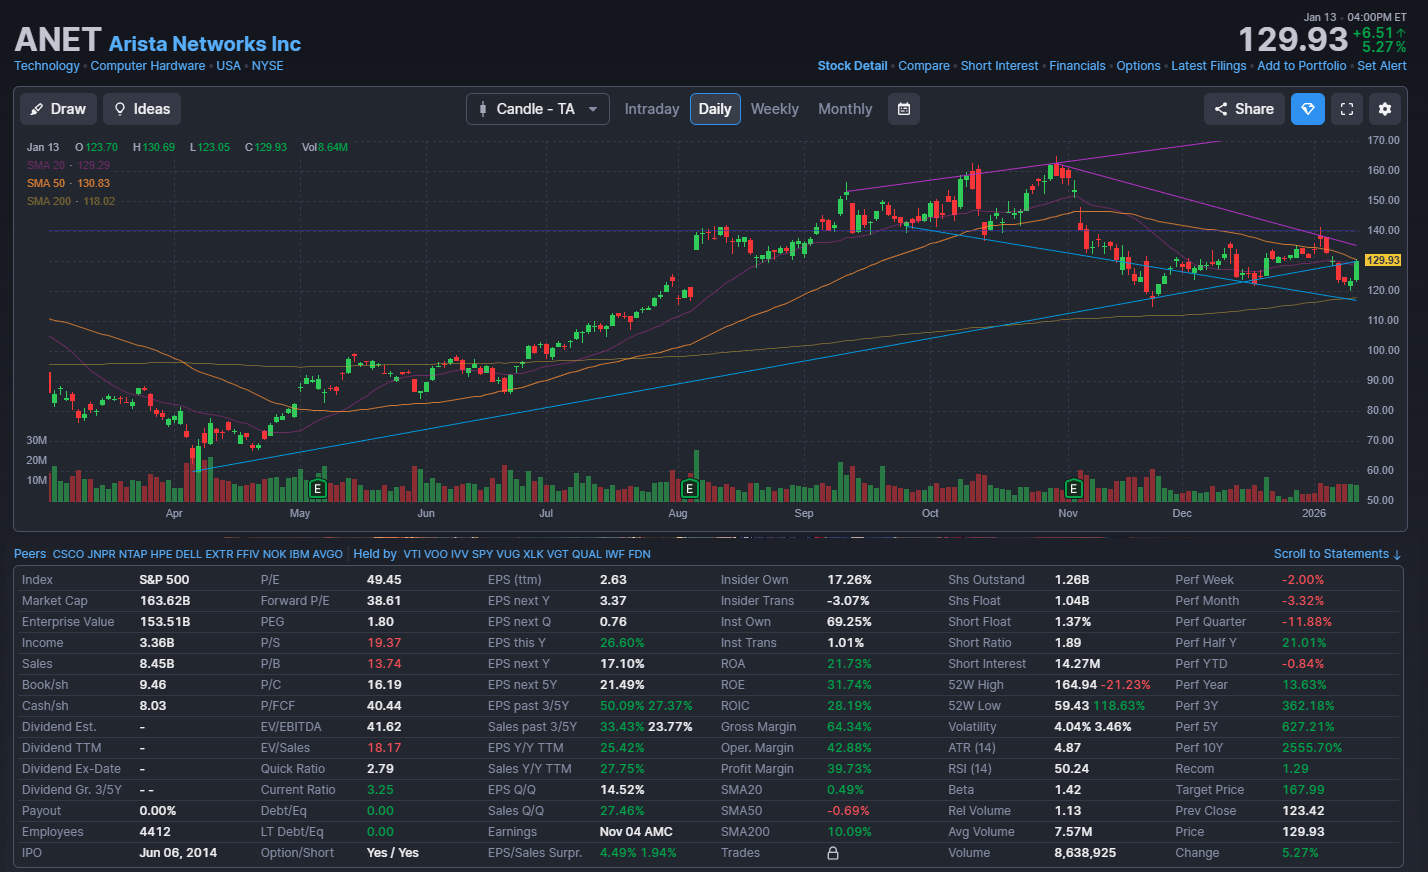Screen dimensions: 1428x872
Task: Open peer ticker NOK
Action: pos(274,554)
